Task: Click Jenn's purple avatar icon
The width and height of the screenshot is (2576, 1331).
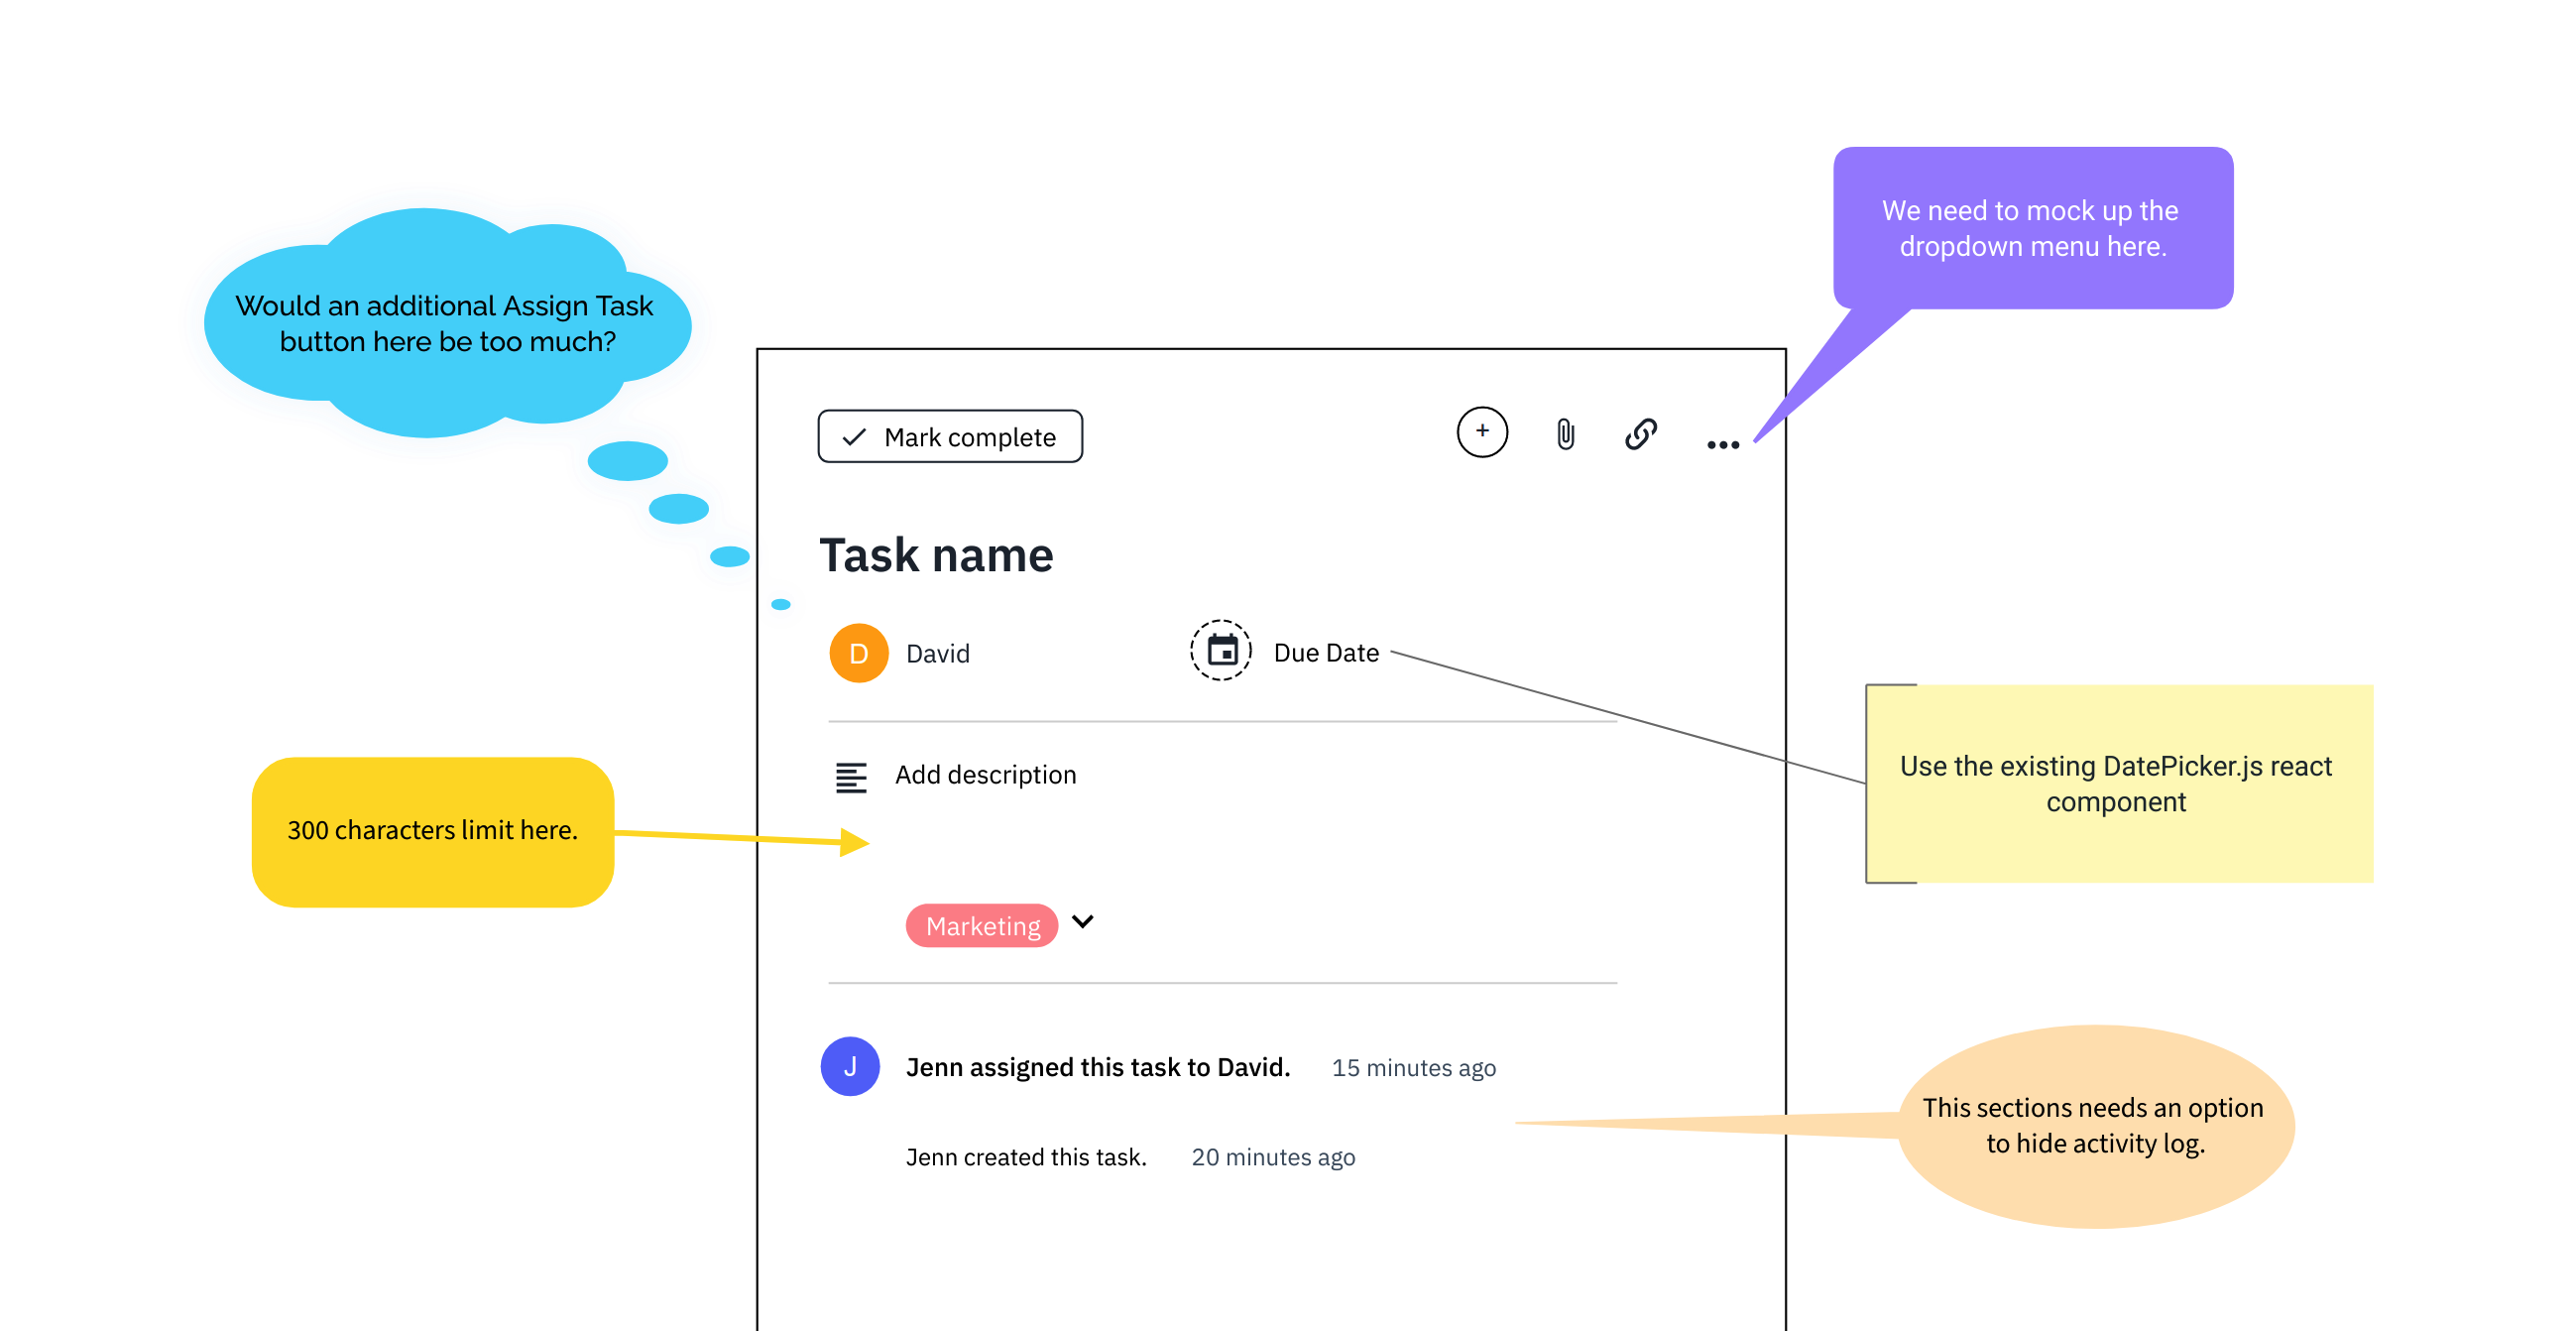Action: click(850, 1067)
